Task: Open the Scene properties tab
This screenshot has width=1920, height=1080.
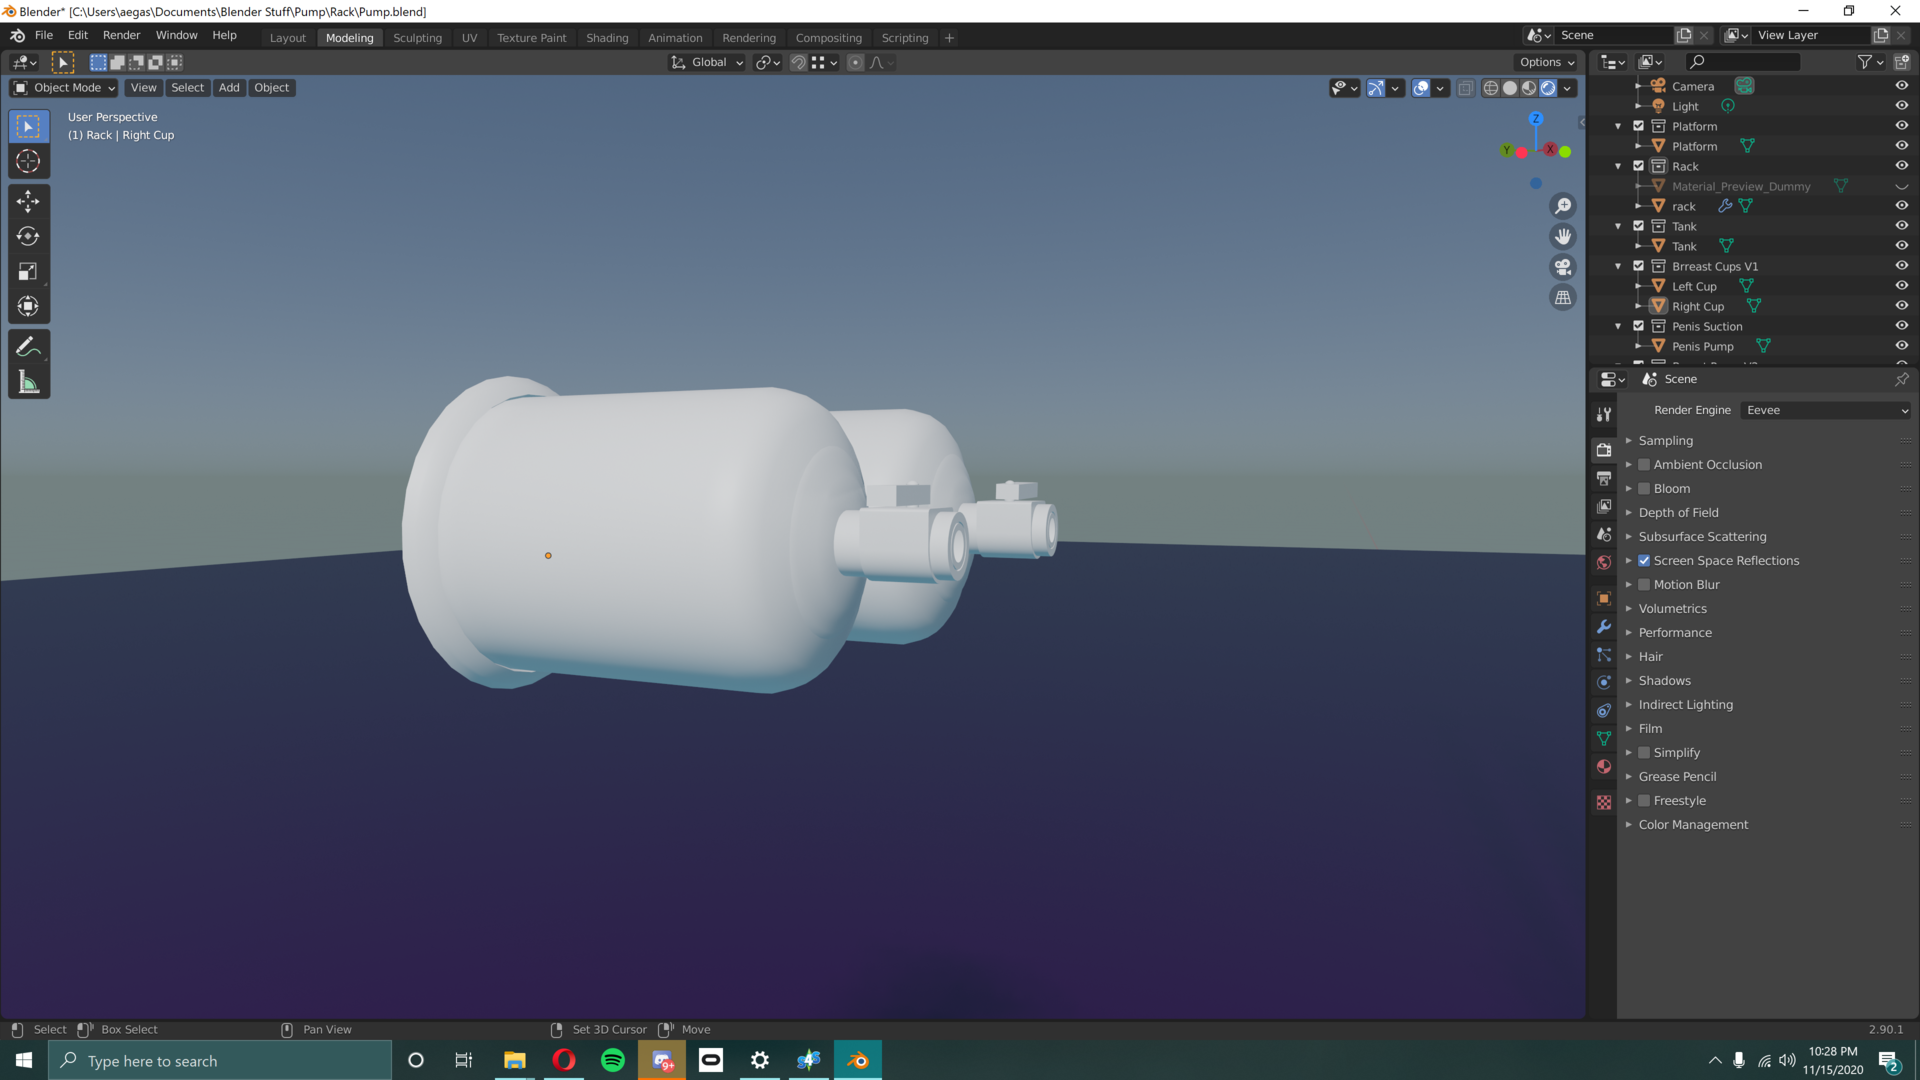Action: [x=1604, y=534]
